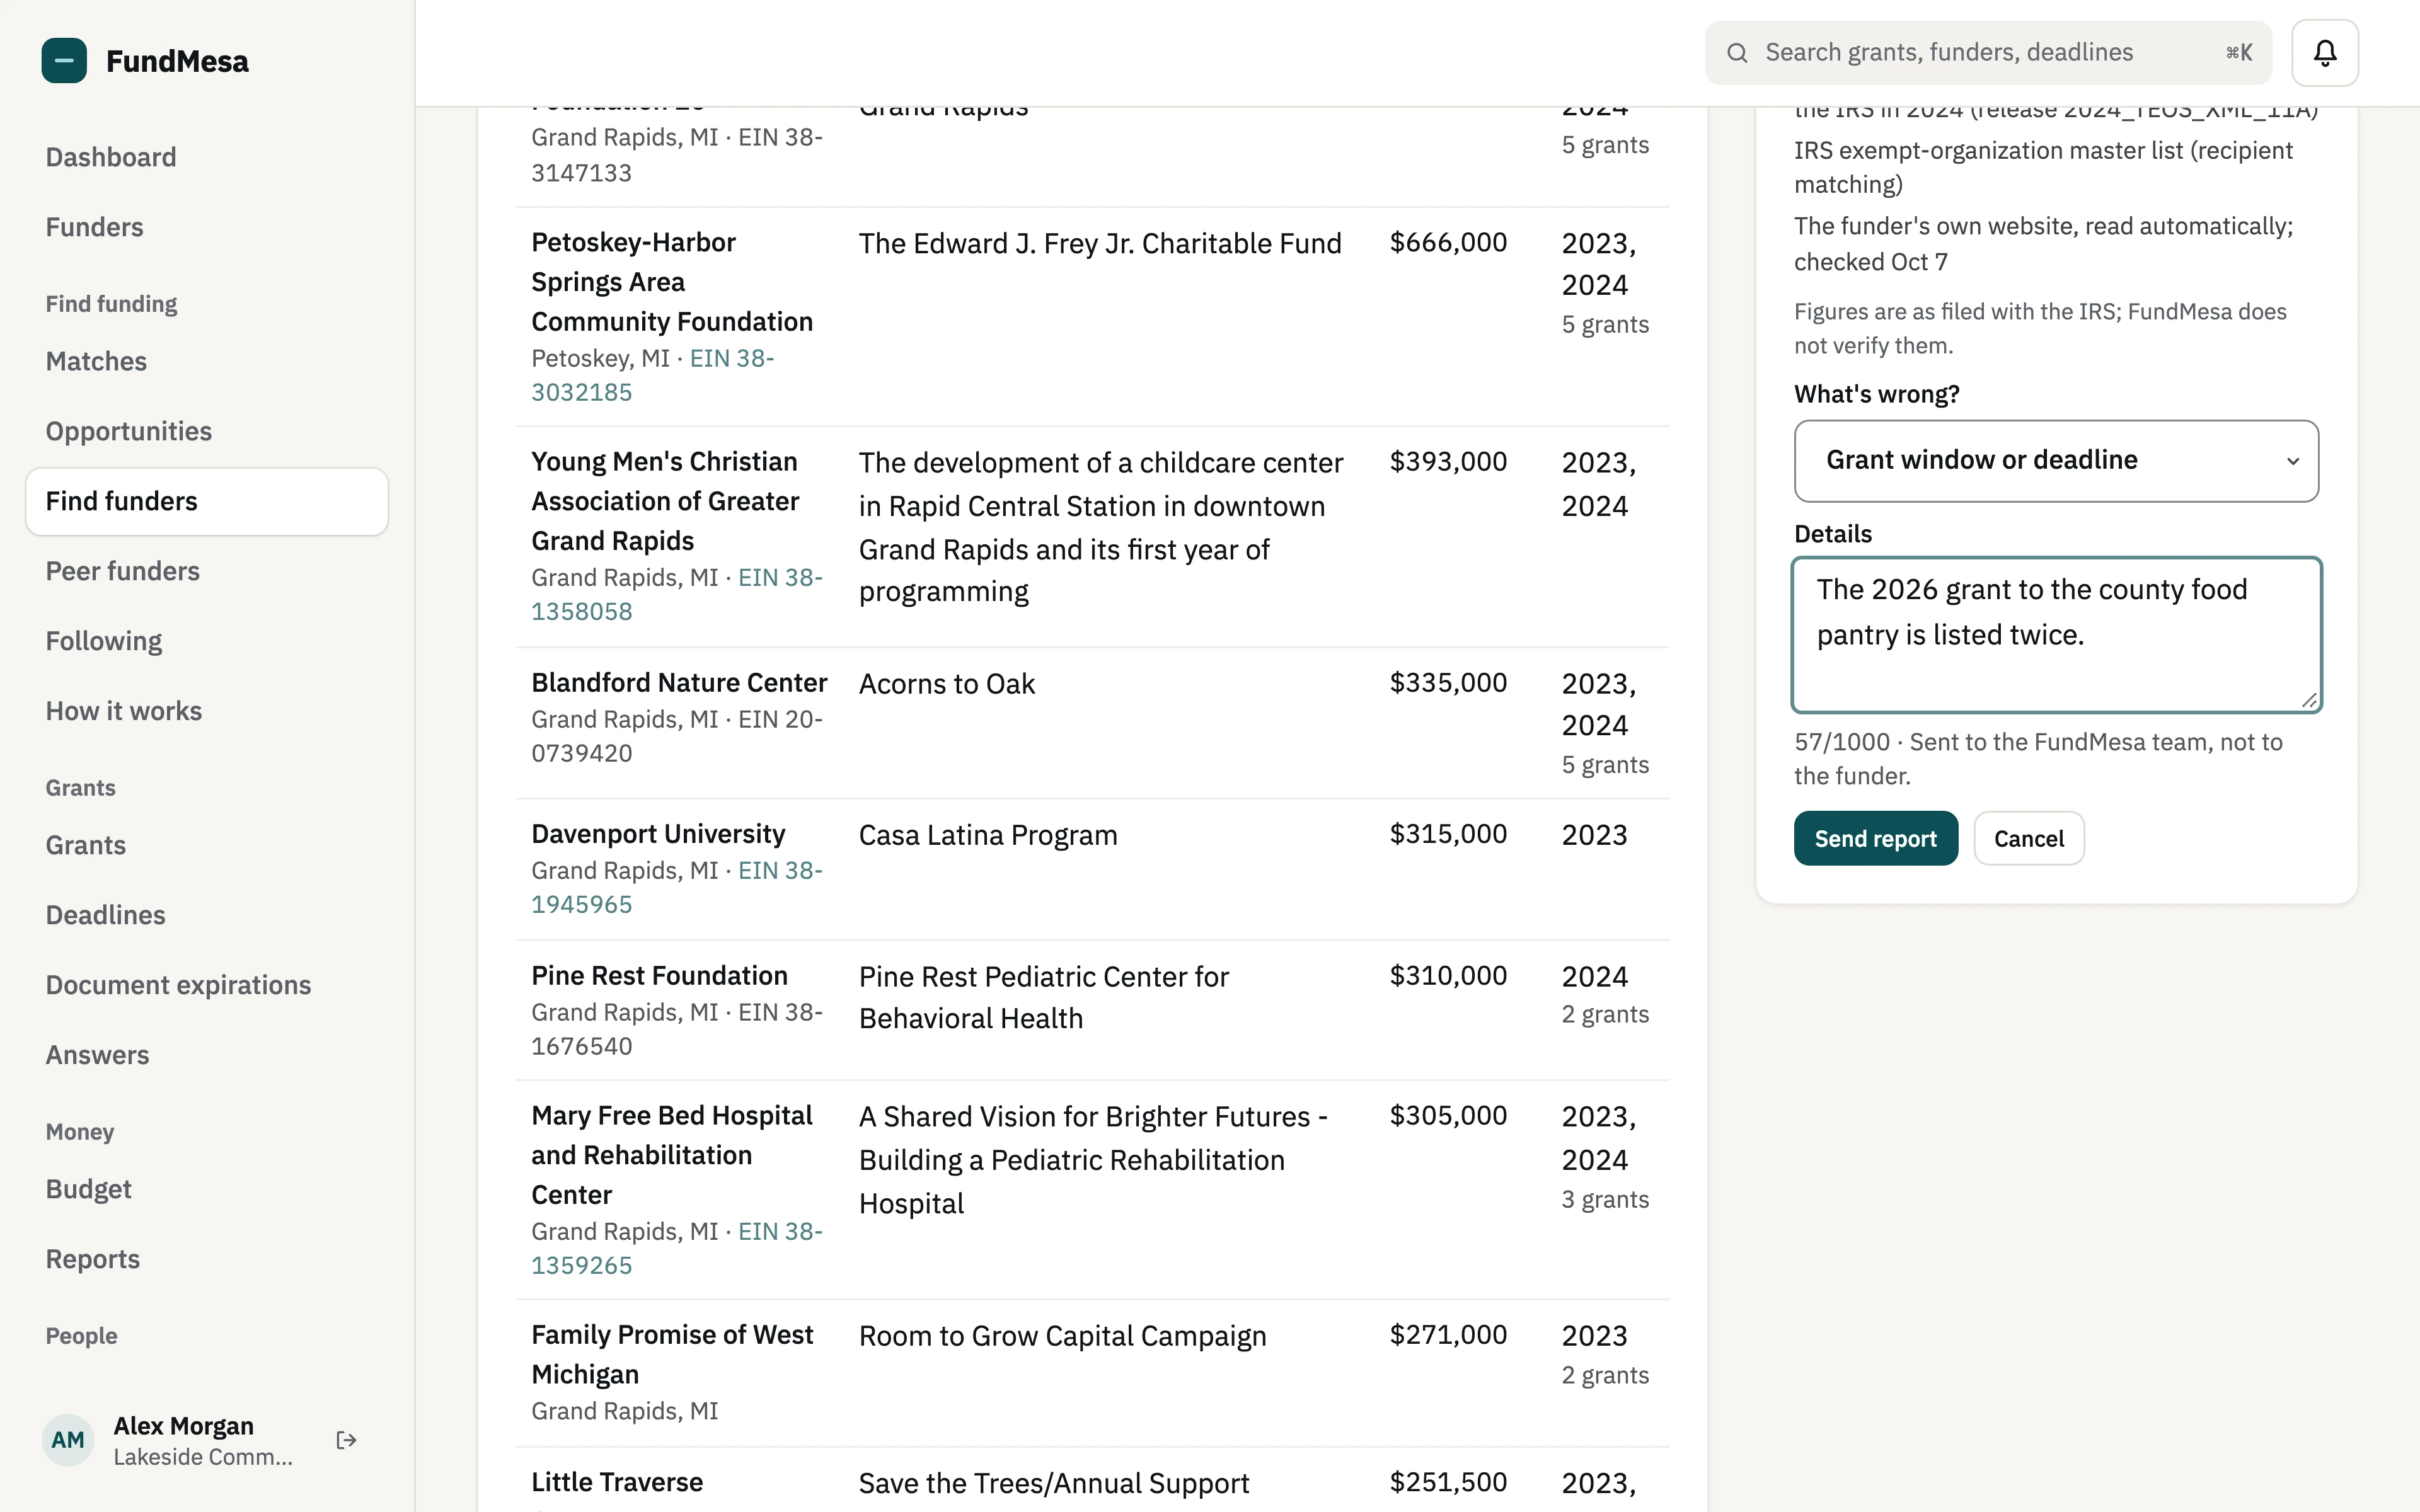
Task: Click Blandford Nature Center name
Action: (x=679, y=683)
